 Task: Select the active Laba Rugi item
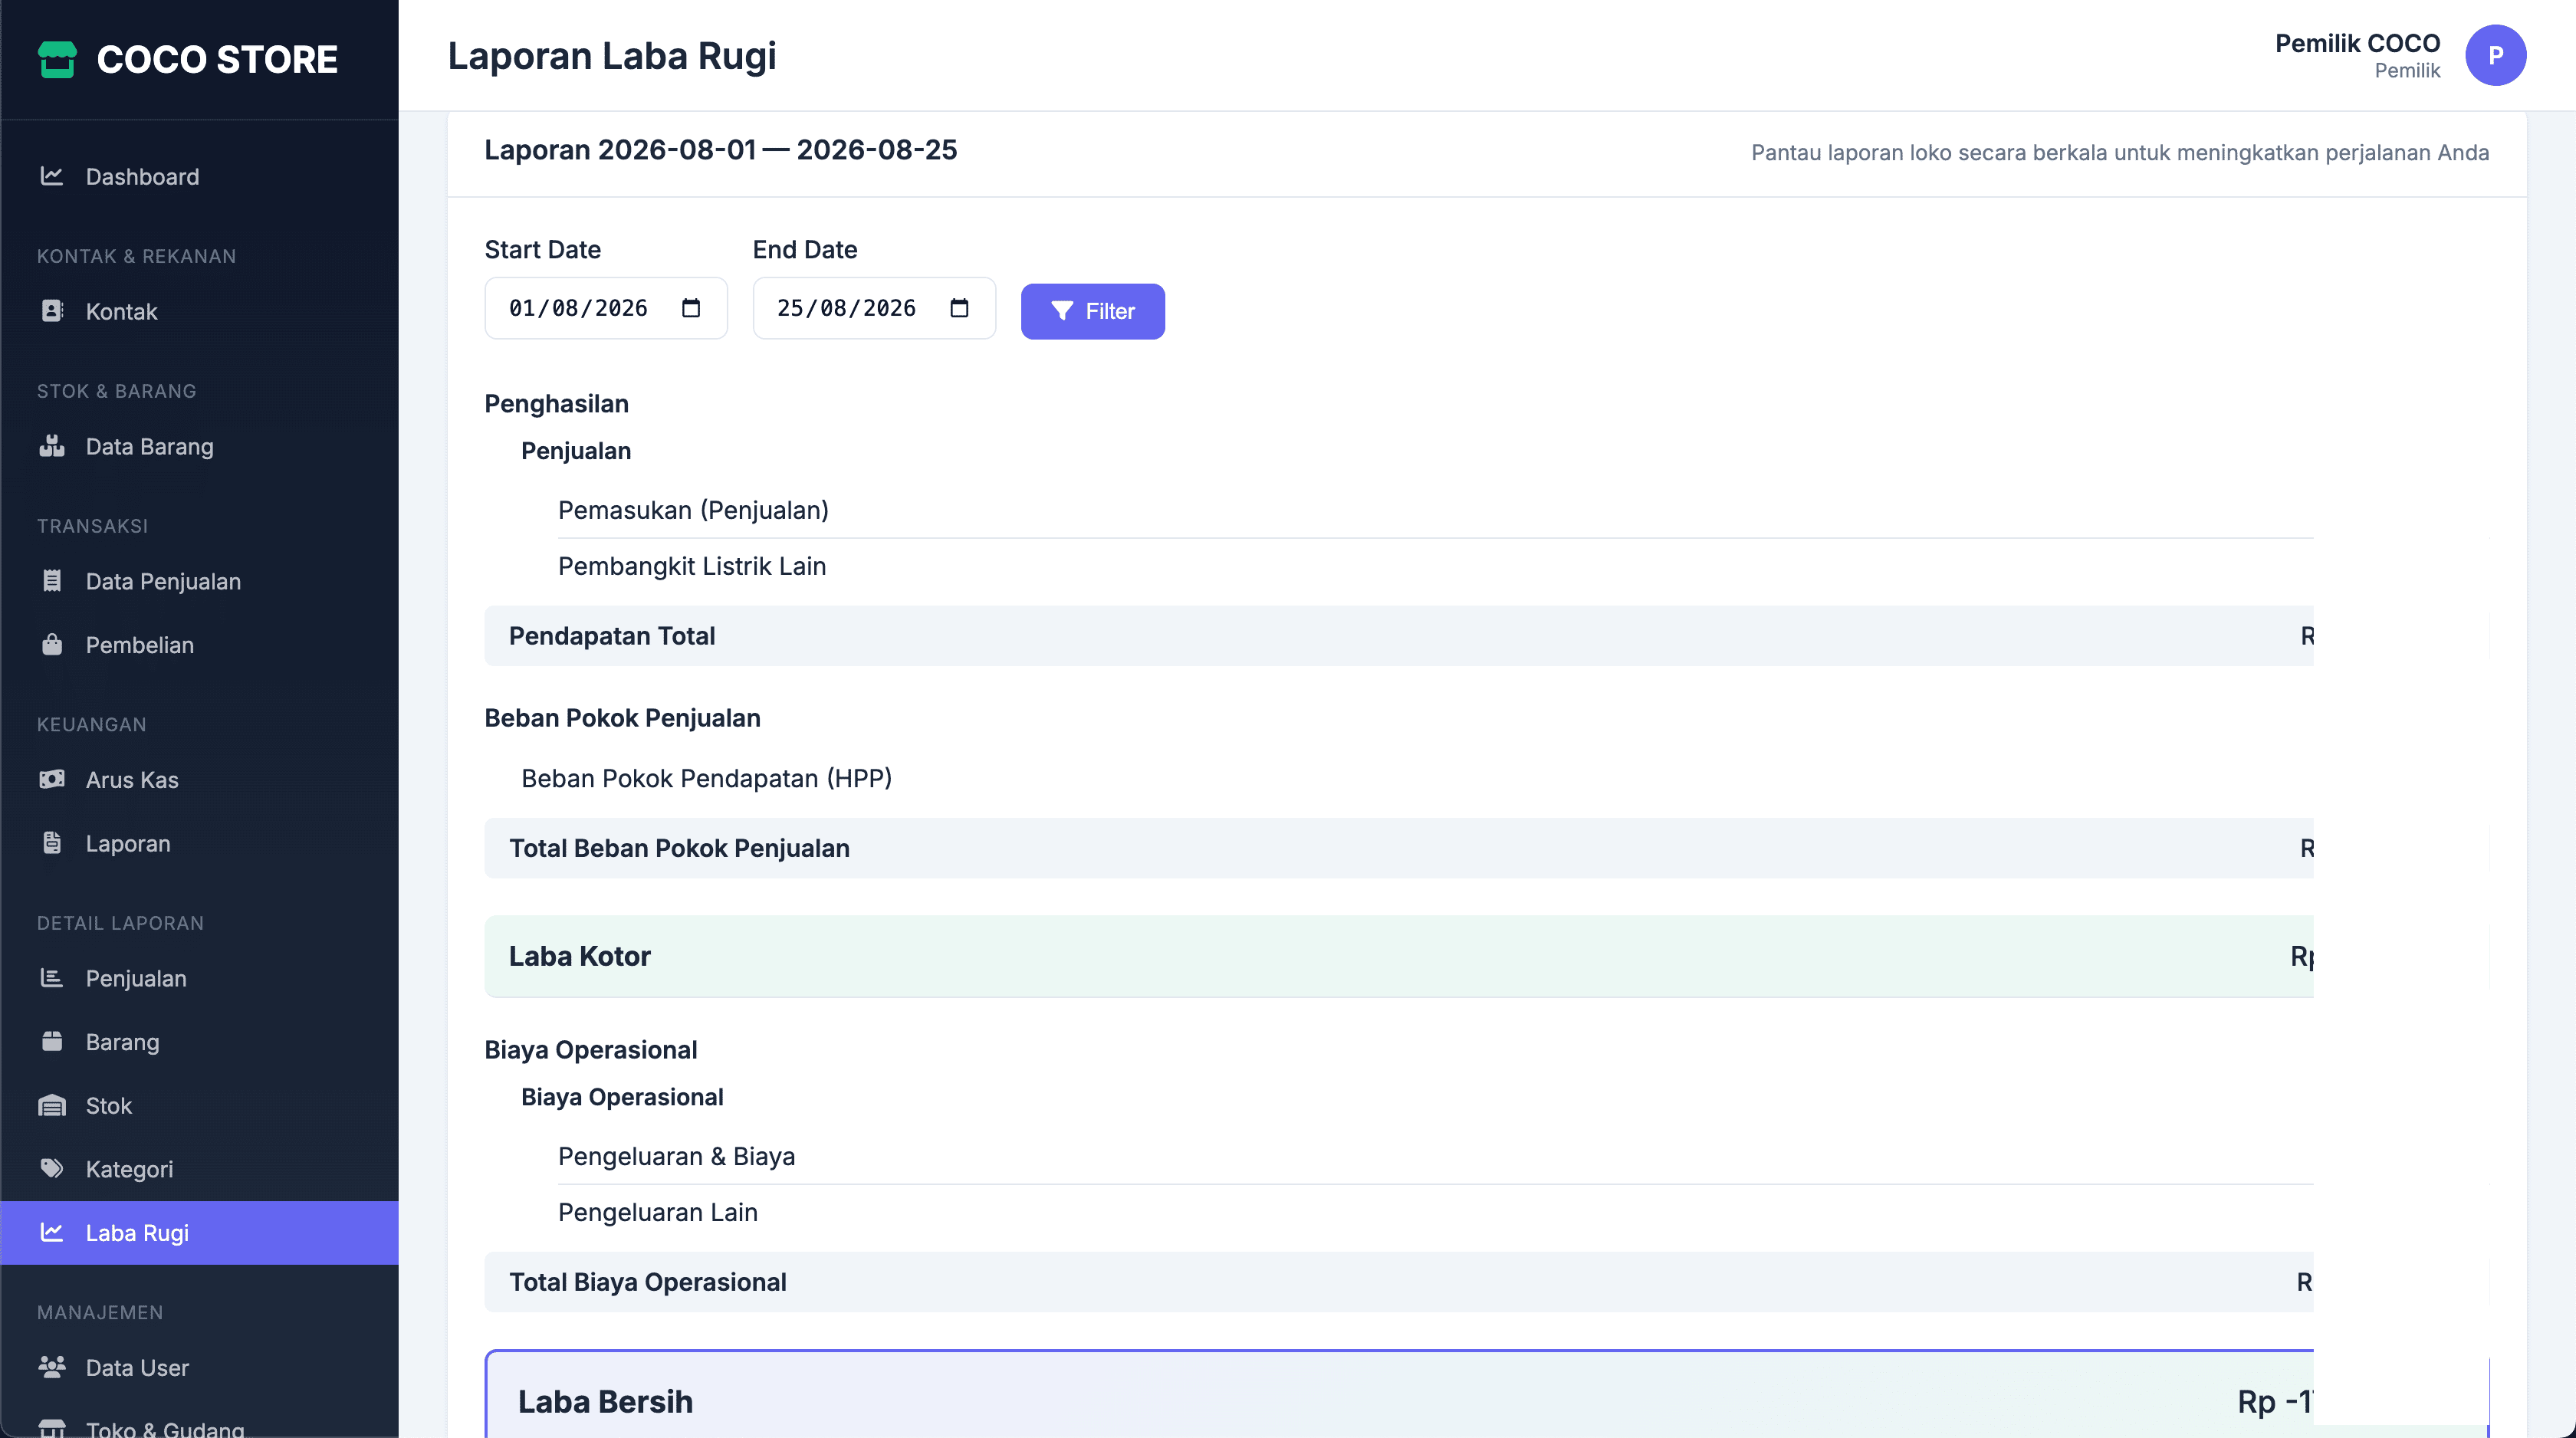tap(200, 1232)
